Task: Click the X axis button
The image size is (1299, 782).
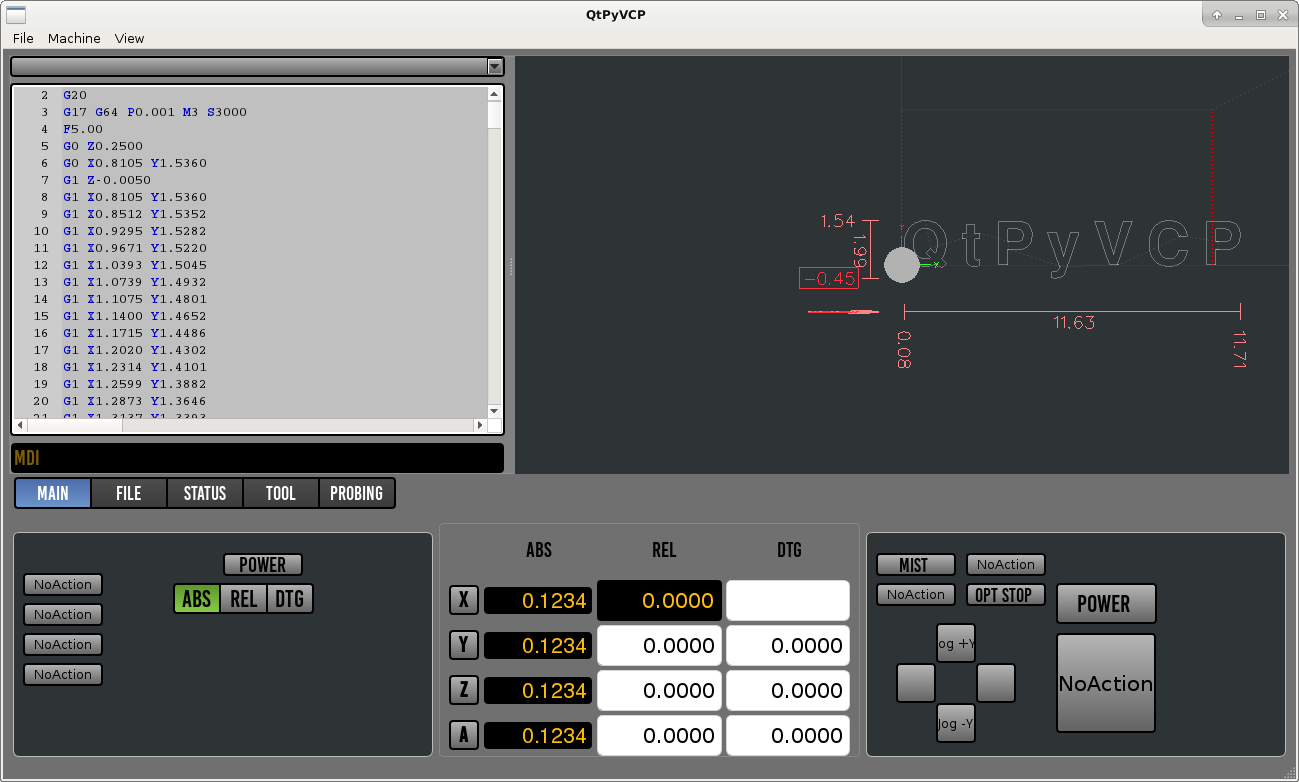Action: [463, 600]
